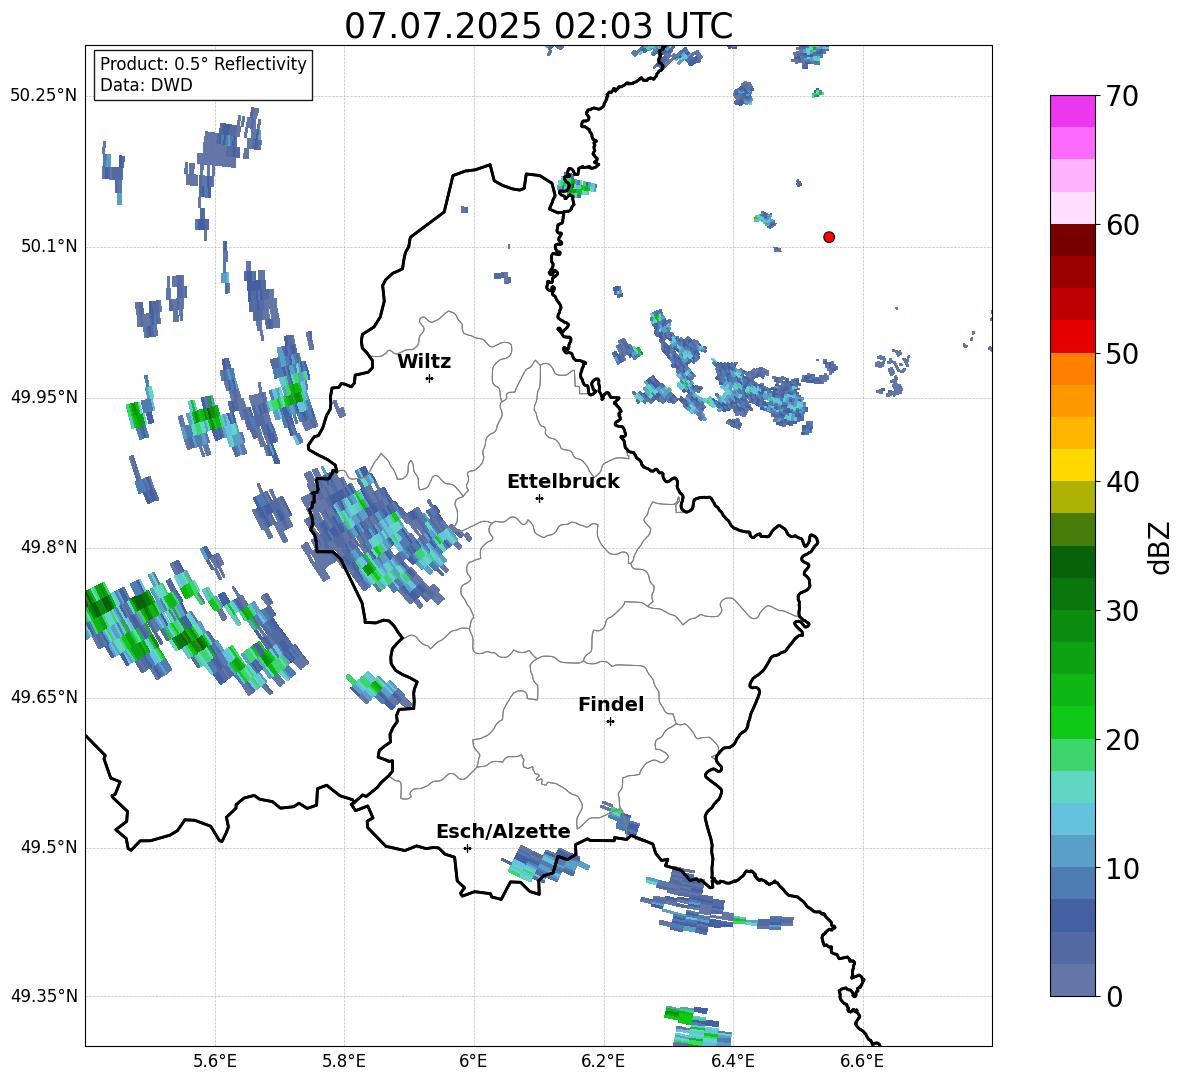Image resolution: width=1184 pixels, height=1081 pixels.
Task: Click the 6.6°E longitude label
Action: point(862,1061)
